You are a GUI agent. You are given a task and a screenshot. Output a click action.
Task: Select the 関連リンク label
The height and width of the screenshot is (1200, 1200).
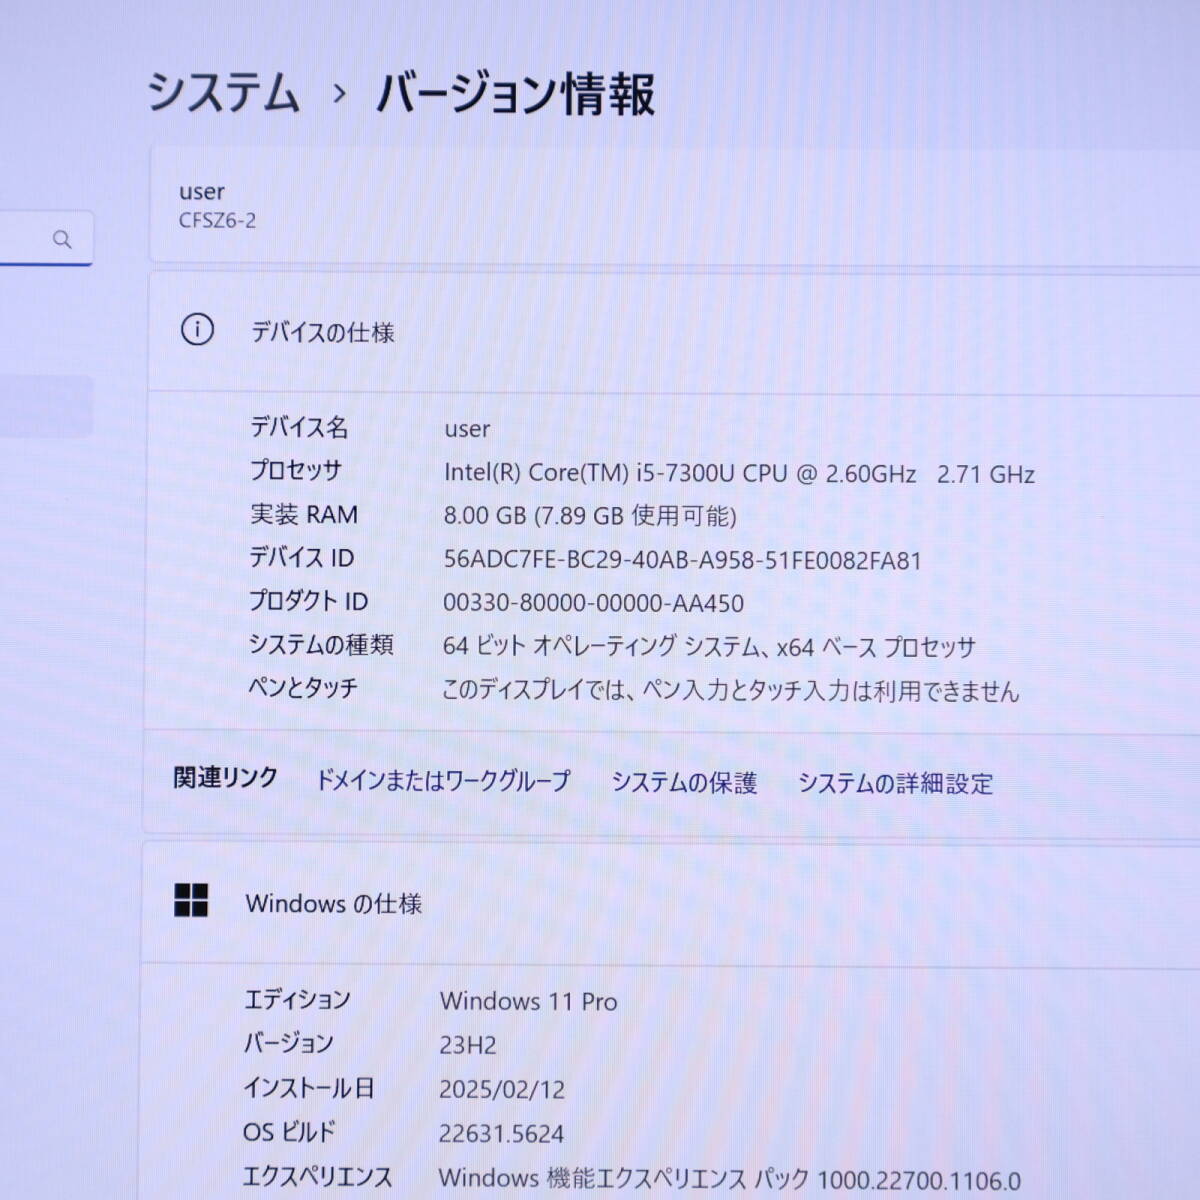click(225, 778)
